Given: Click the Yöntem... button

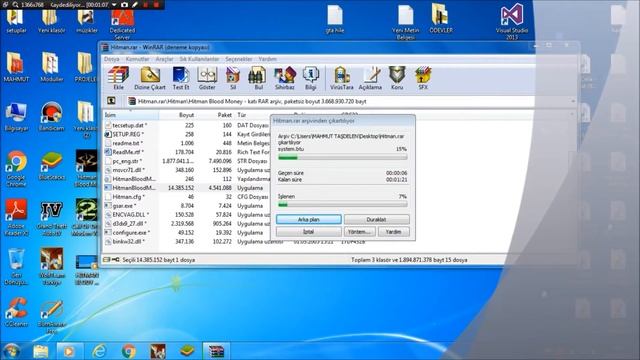Looking at the screenshot, I should pos(359,232).
